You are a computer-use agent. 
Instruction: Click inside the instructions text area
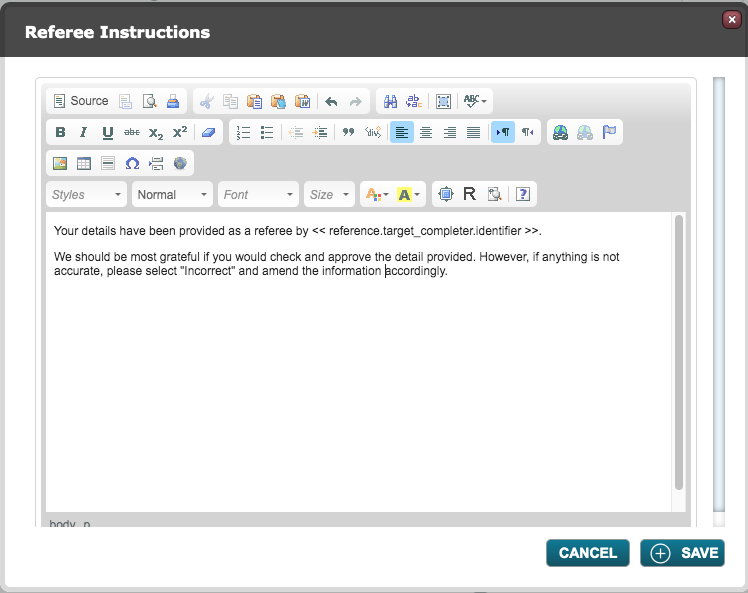tap(359, 362)
